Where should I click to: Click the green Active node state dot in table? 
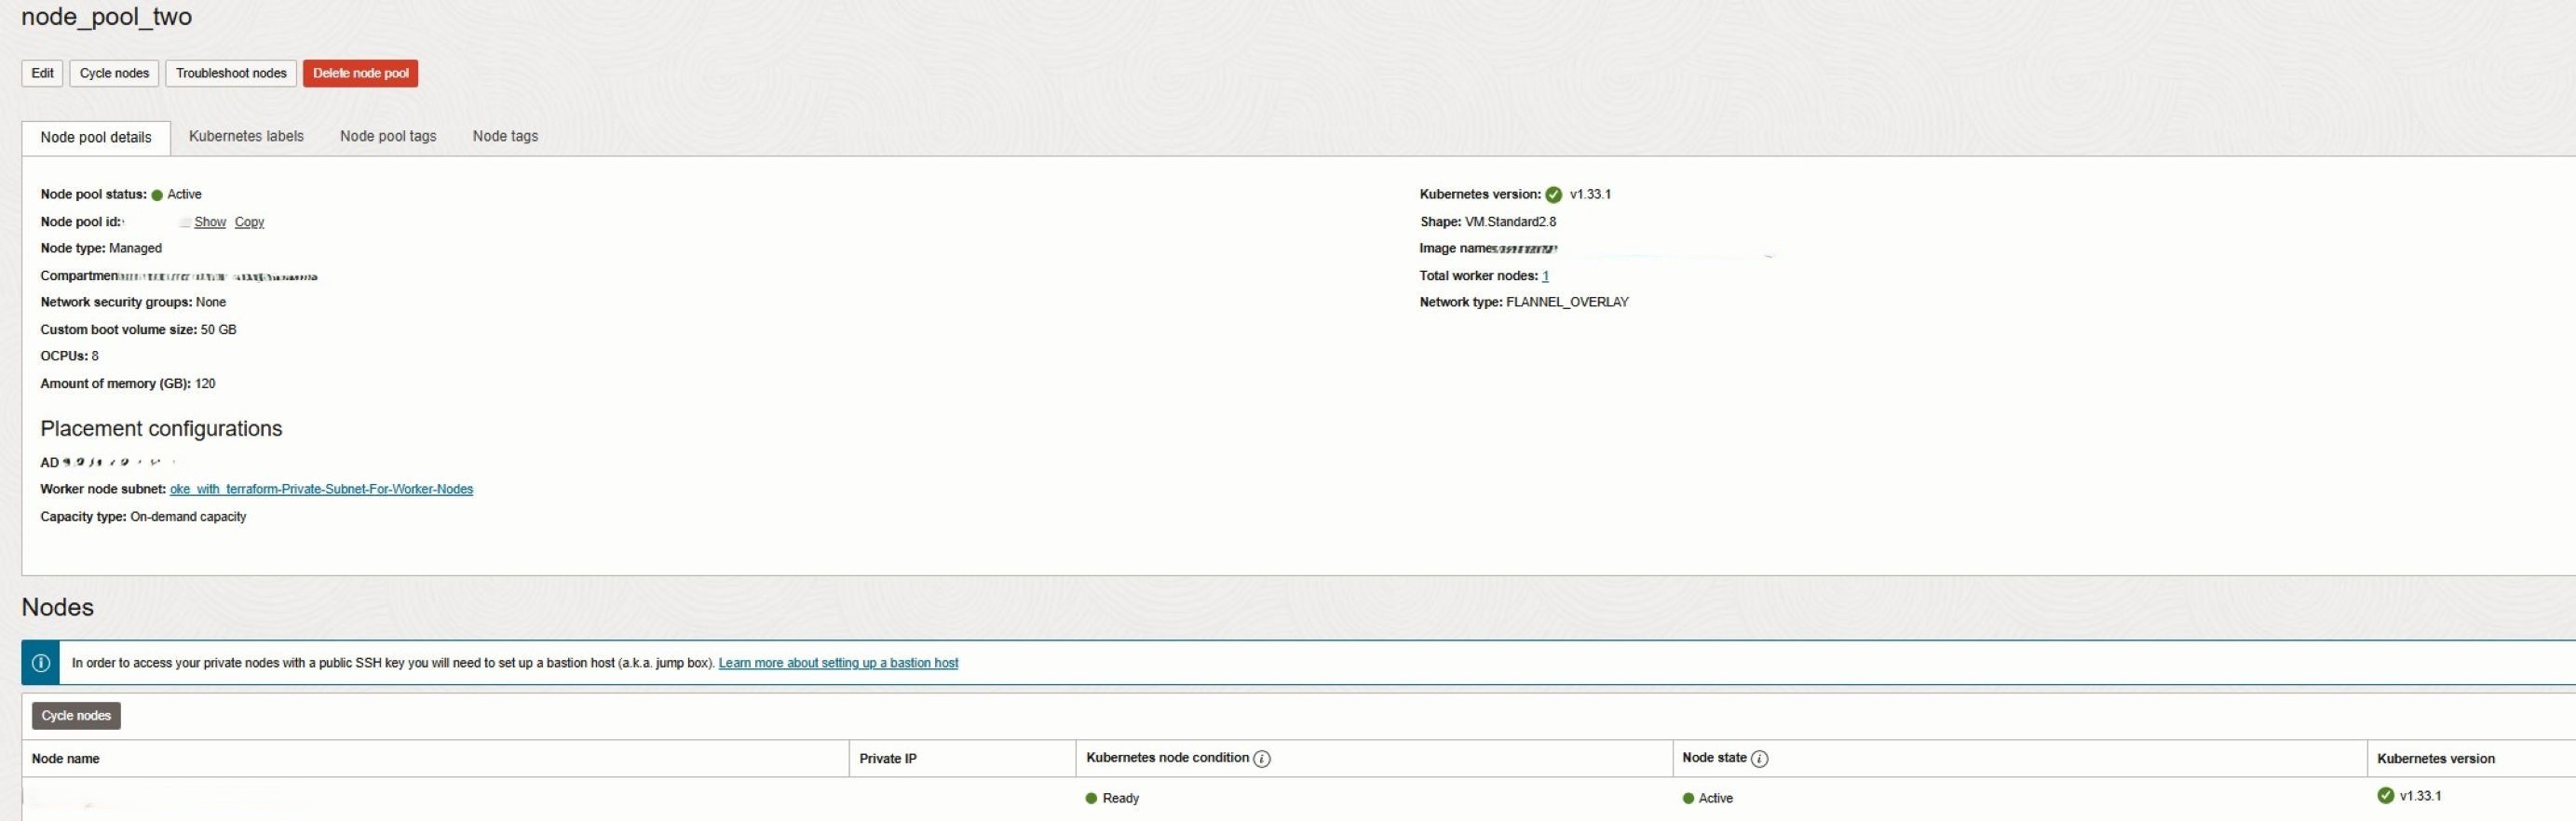tap(1688, 798)
